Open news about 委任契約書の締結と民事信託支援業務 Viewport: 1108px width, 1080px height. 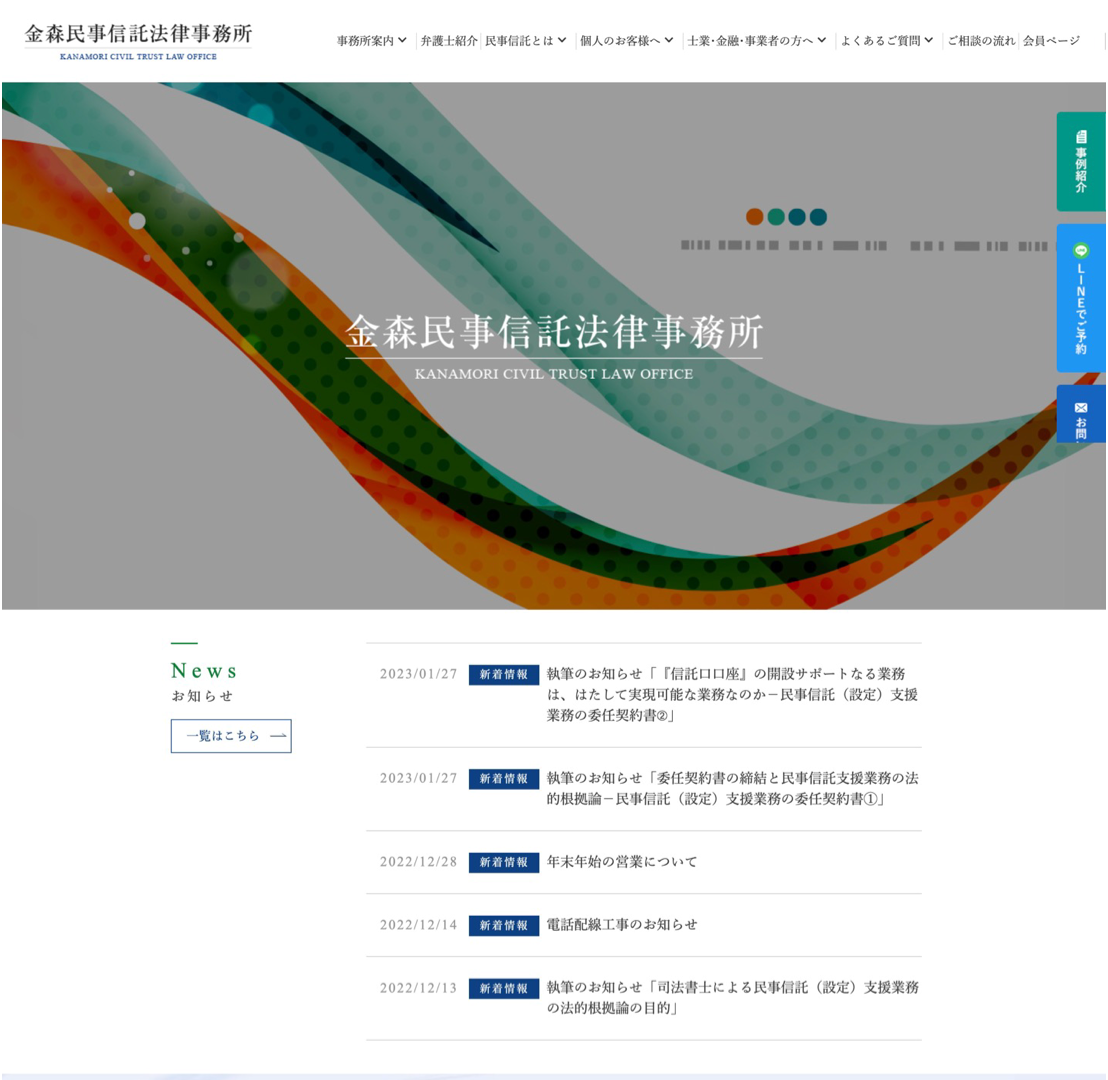[732, 788]
